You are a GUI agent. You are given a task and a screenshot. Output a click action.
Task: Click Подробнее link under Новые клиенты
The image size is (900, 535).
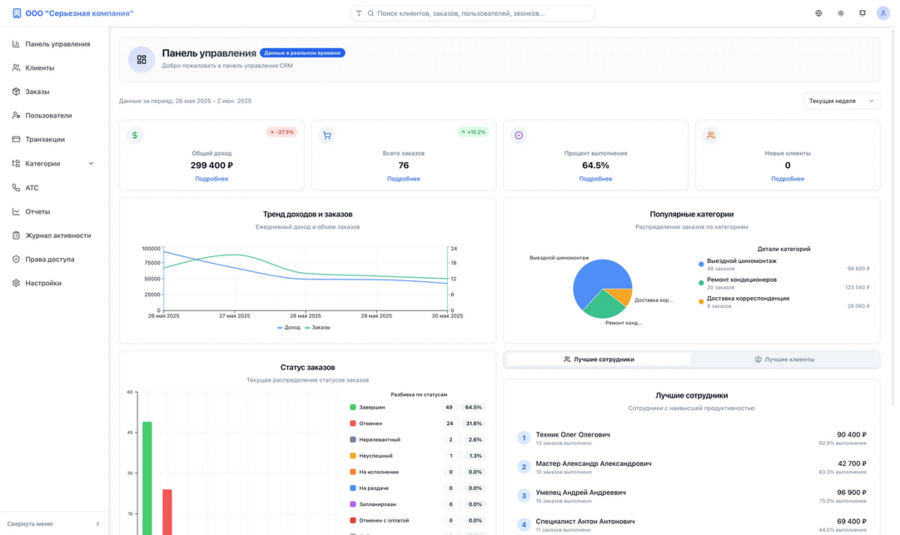point(787,179)
